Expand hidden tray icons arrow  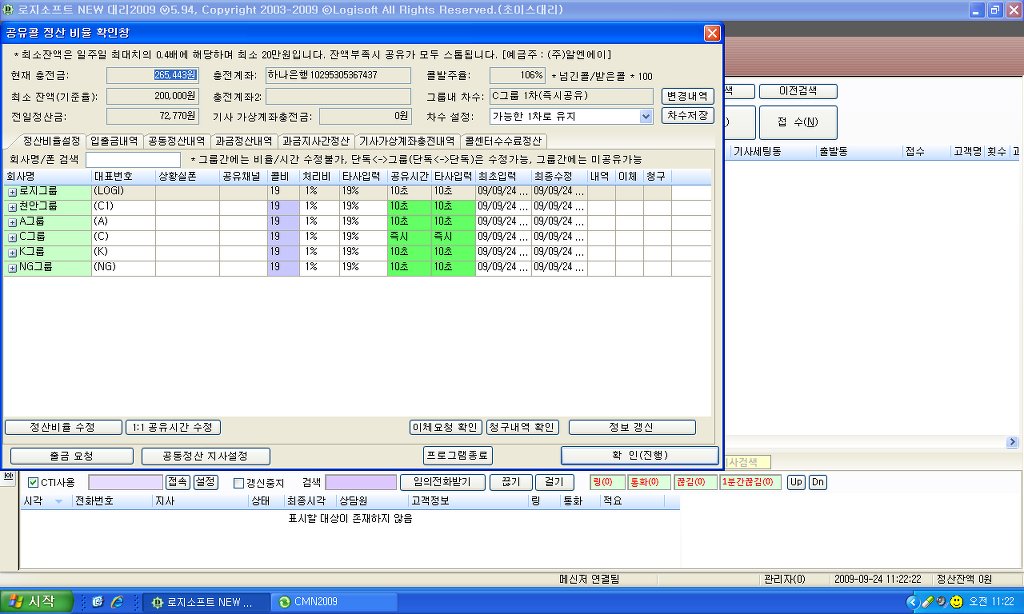913,602
